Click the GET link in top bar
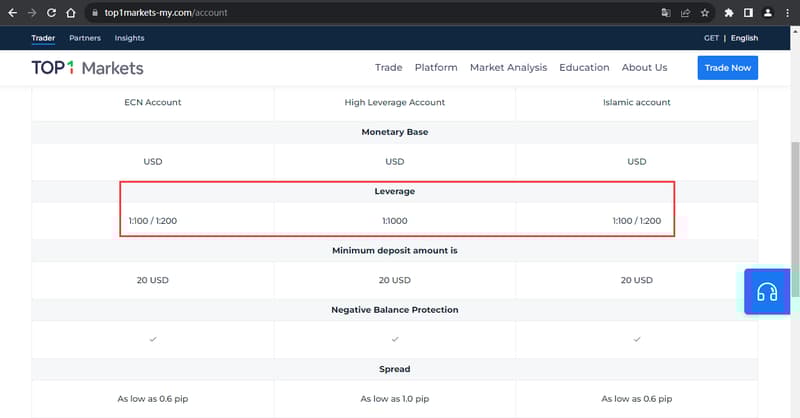The image size is (800, 418). pyautogui.click(x=711, y=38)
